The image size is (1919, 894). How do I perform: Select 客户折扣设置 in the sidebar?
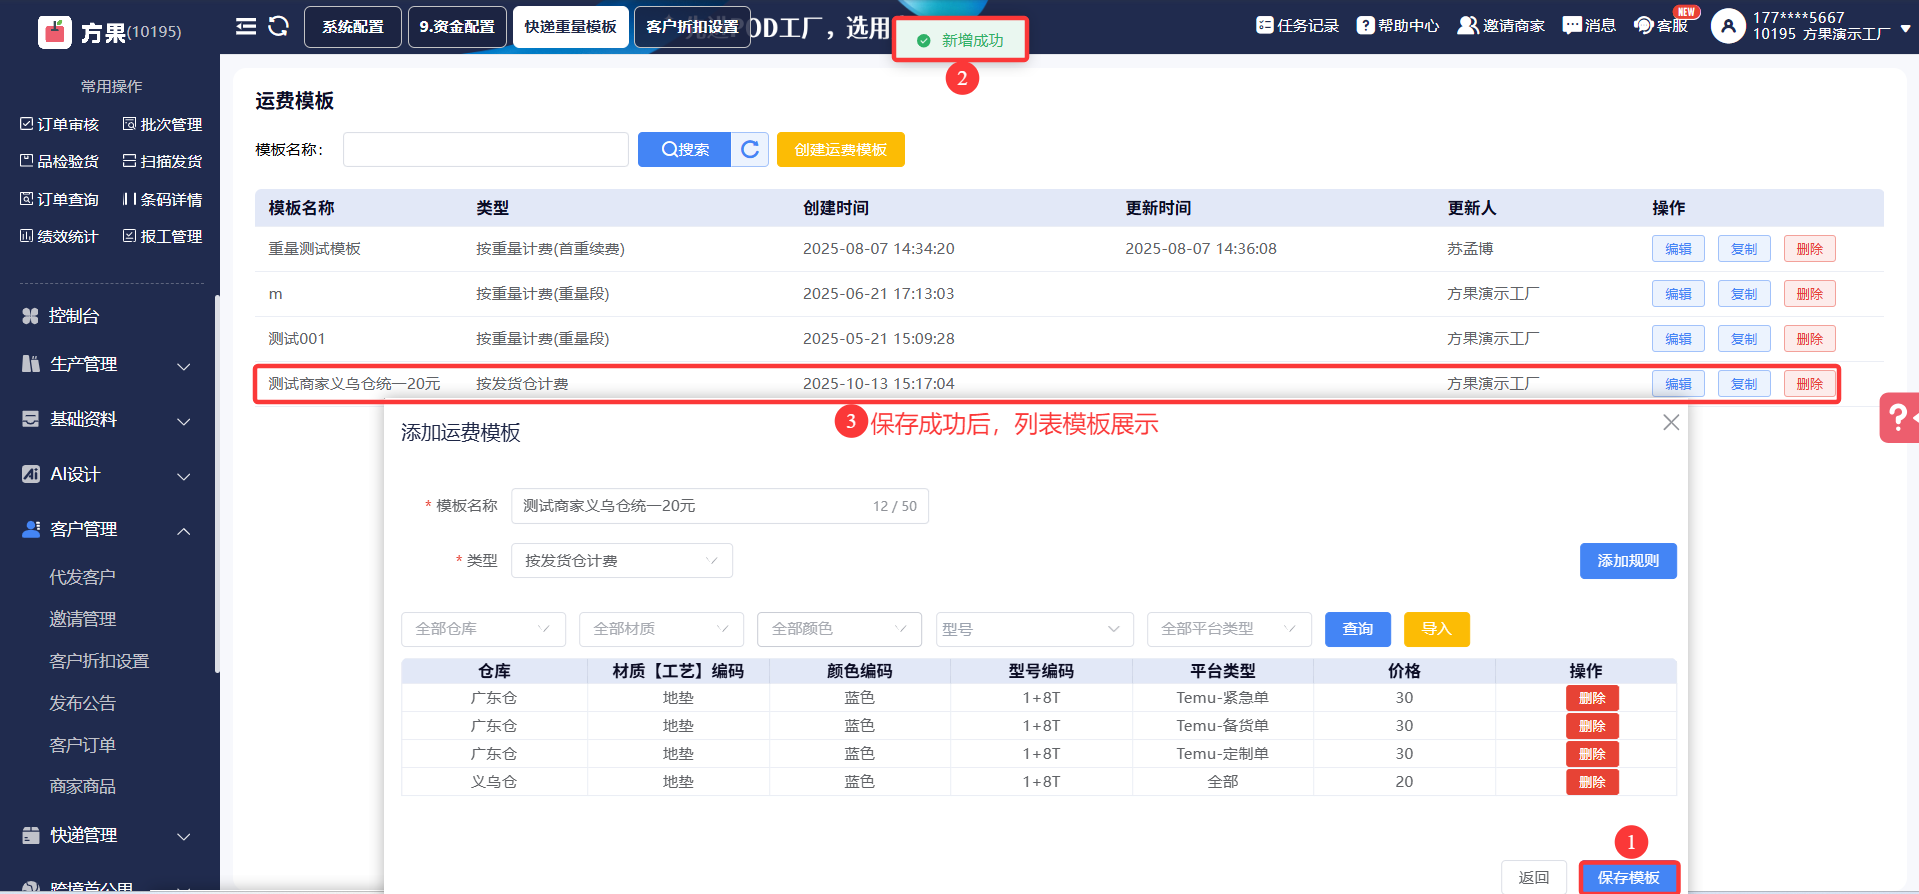click(99, 661)
